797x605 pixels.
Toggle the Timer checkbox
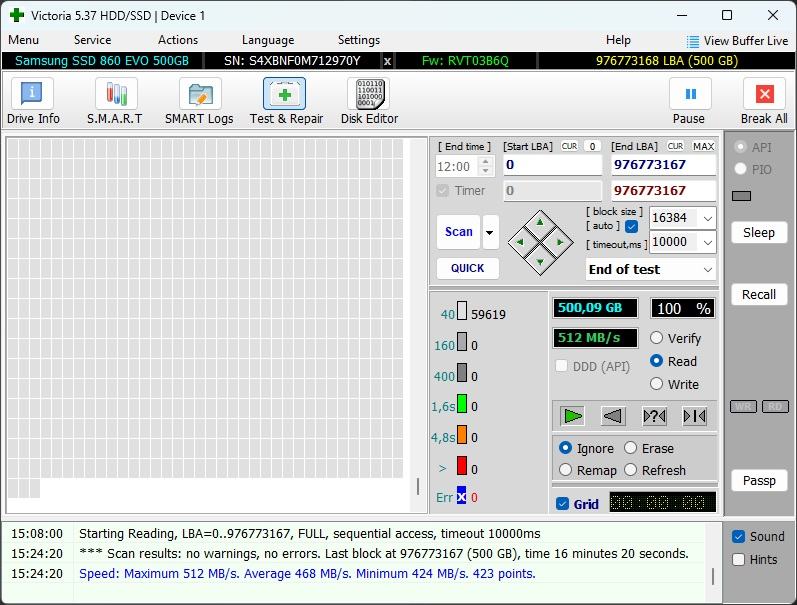[x=443, y=191]
